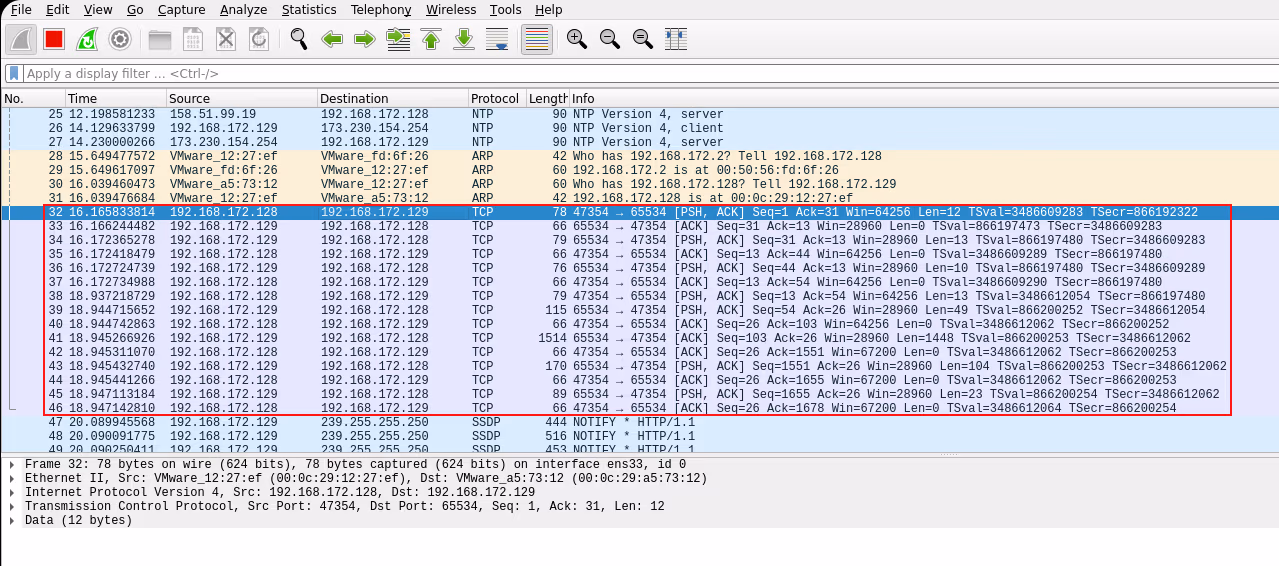Image resolution: width=1279 pixels, height=566 pixels.
Task: Start capture with the shark fin icon
Action: [22, 40]
